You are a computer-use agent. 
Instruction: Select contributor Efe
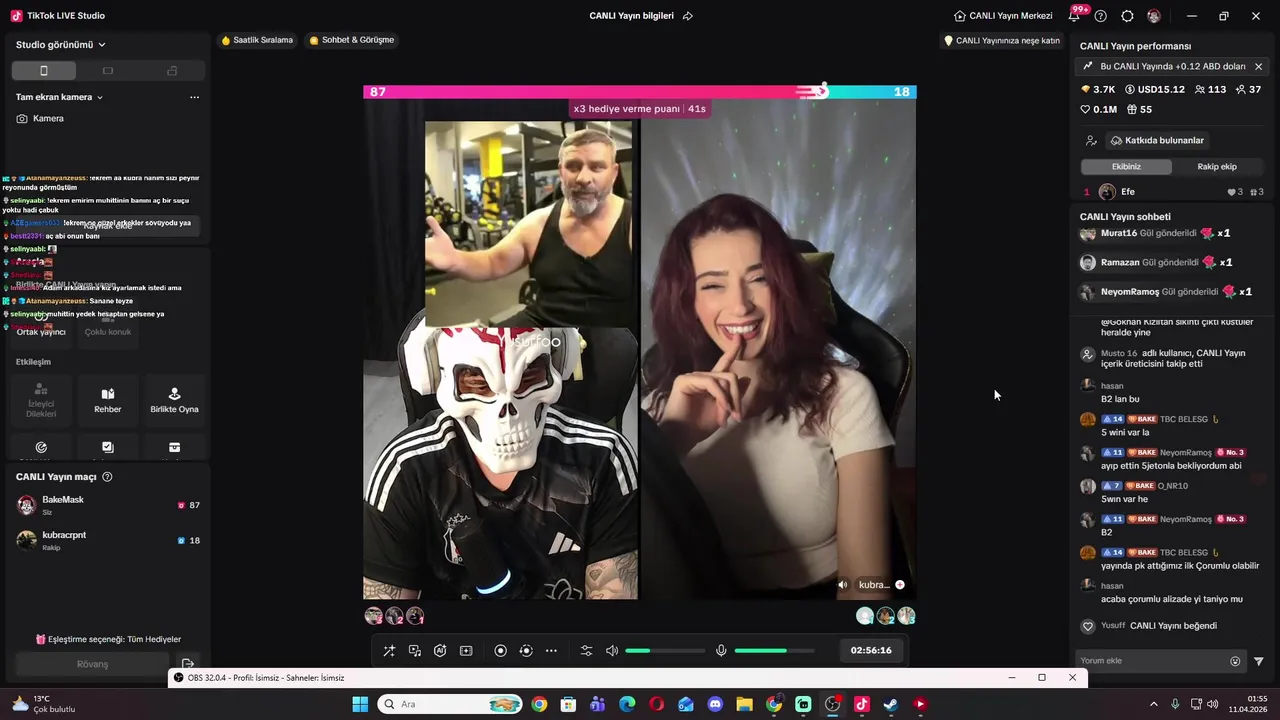[x=1174, y=192]
